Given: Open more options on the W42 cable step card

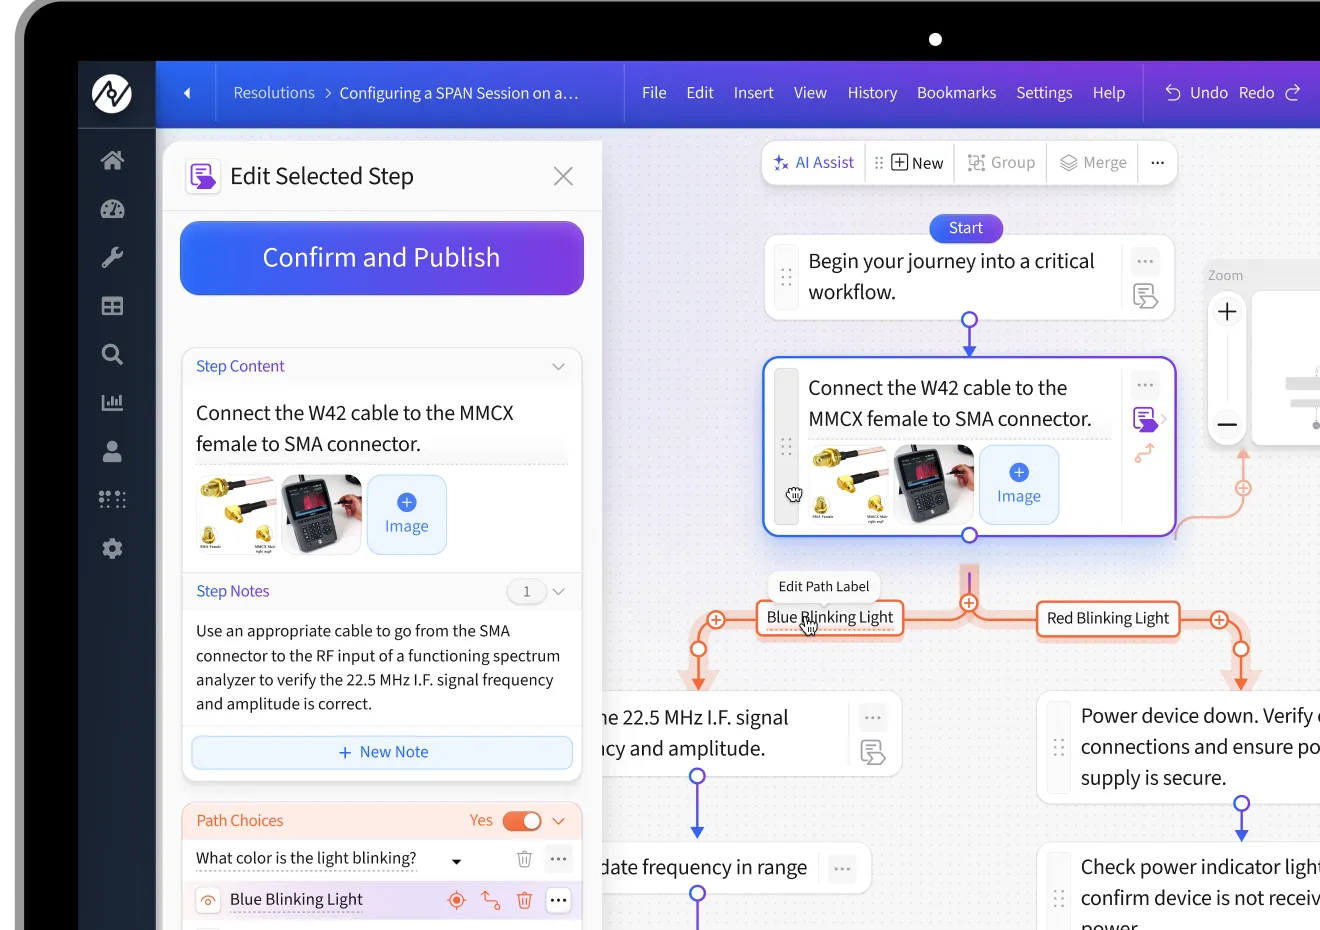Looking at the screenshot, I should 1145,385.
